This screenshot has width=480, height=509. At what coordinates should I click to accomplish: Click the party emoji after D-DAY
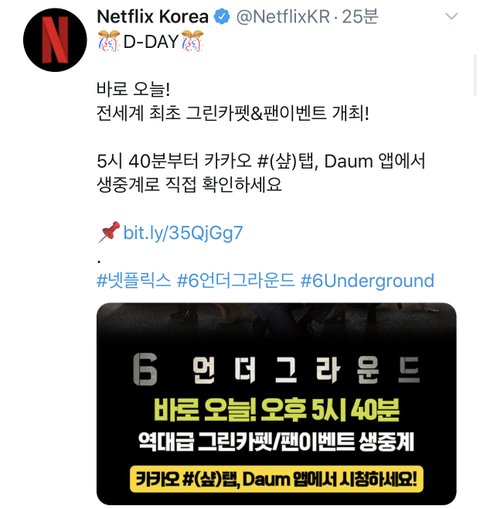coord(192,41)
